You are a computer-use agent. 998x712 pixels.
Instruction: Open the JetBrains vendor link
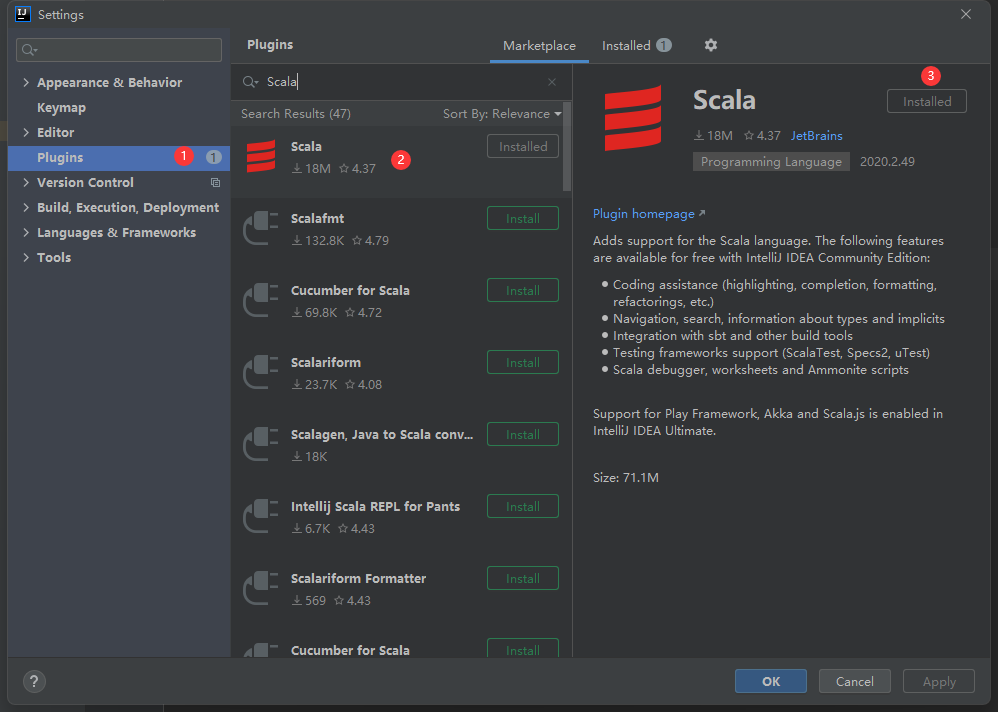817,136
